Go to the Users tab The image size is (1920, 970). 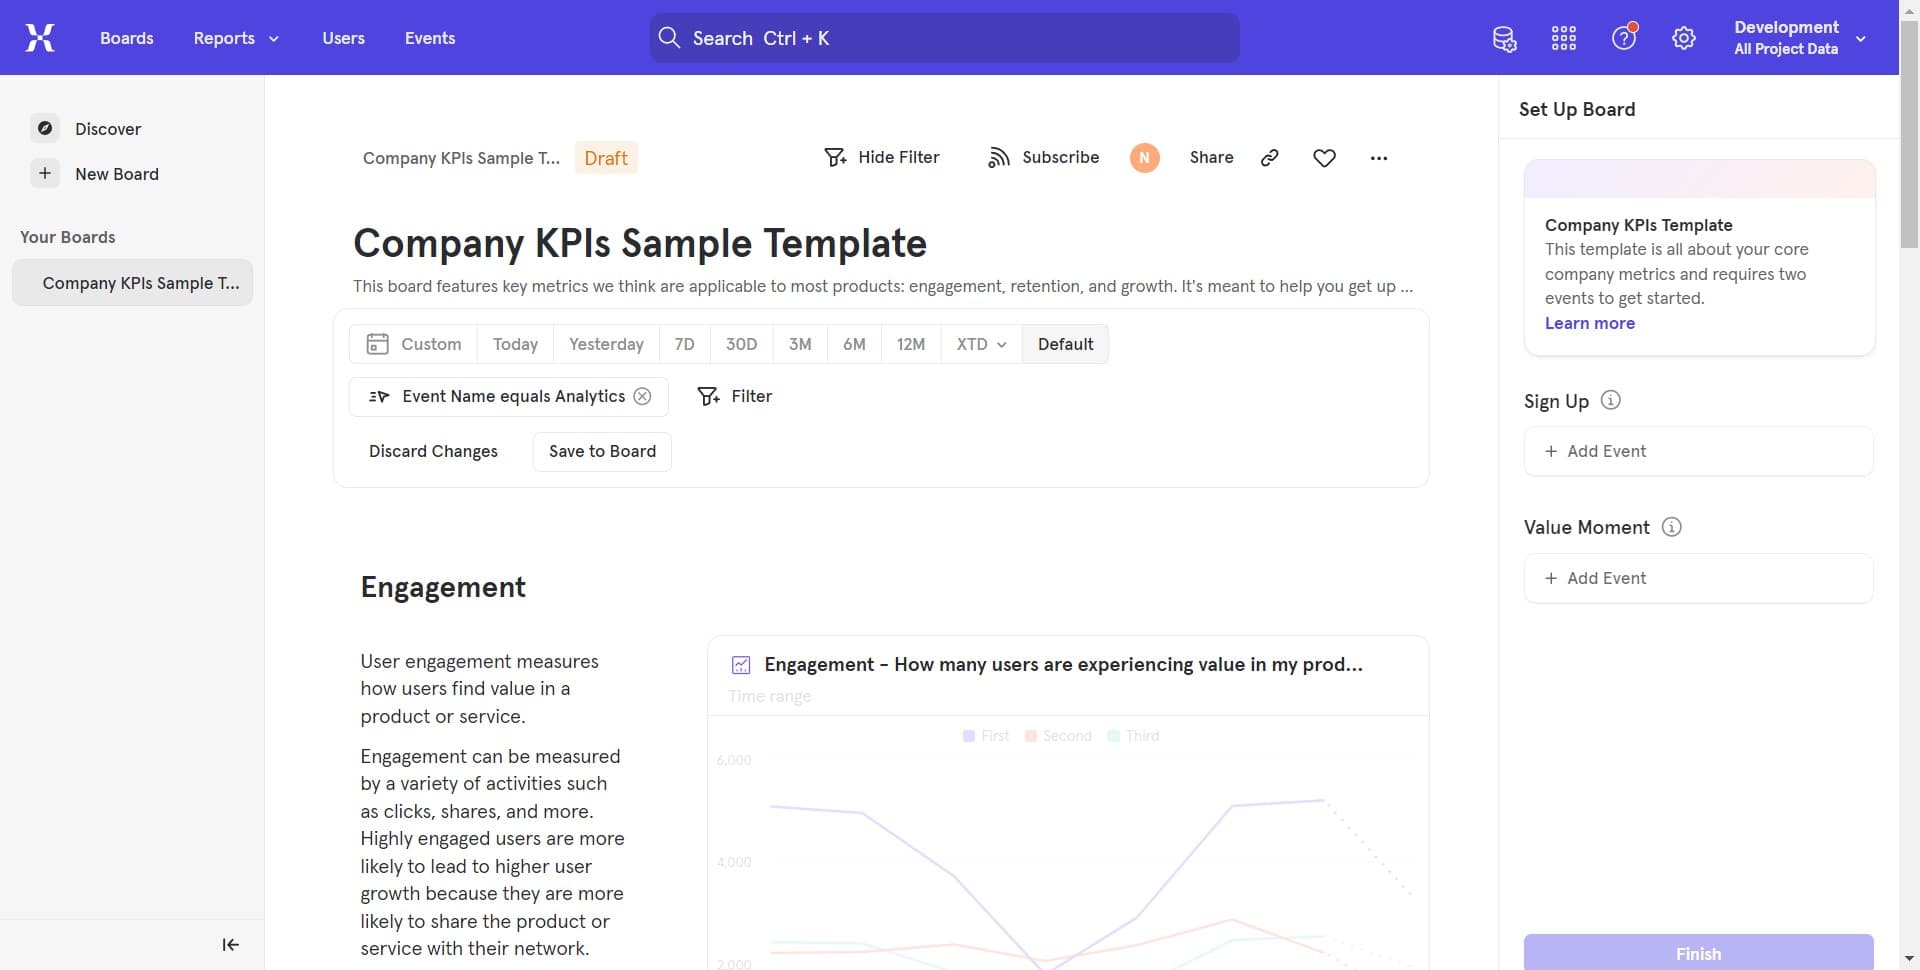tap(343, 38)
